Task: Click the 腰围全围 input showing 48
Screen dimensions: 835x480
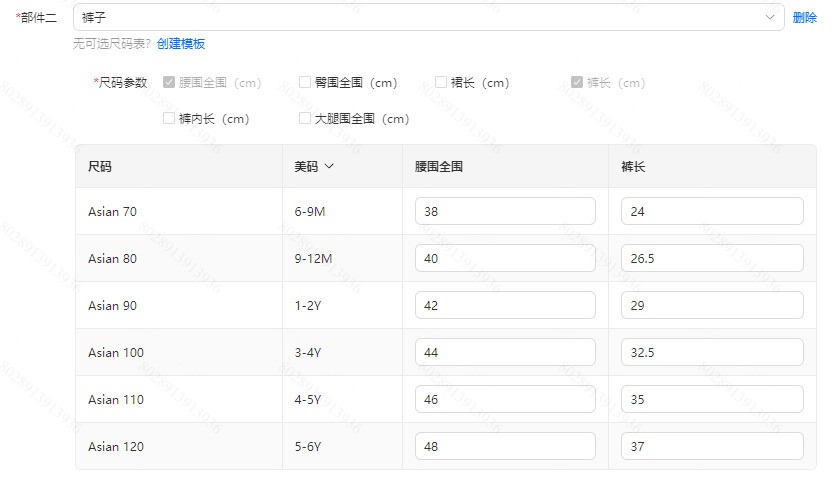Action: (505, 446)
